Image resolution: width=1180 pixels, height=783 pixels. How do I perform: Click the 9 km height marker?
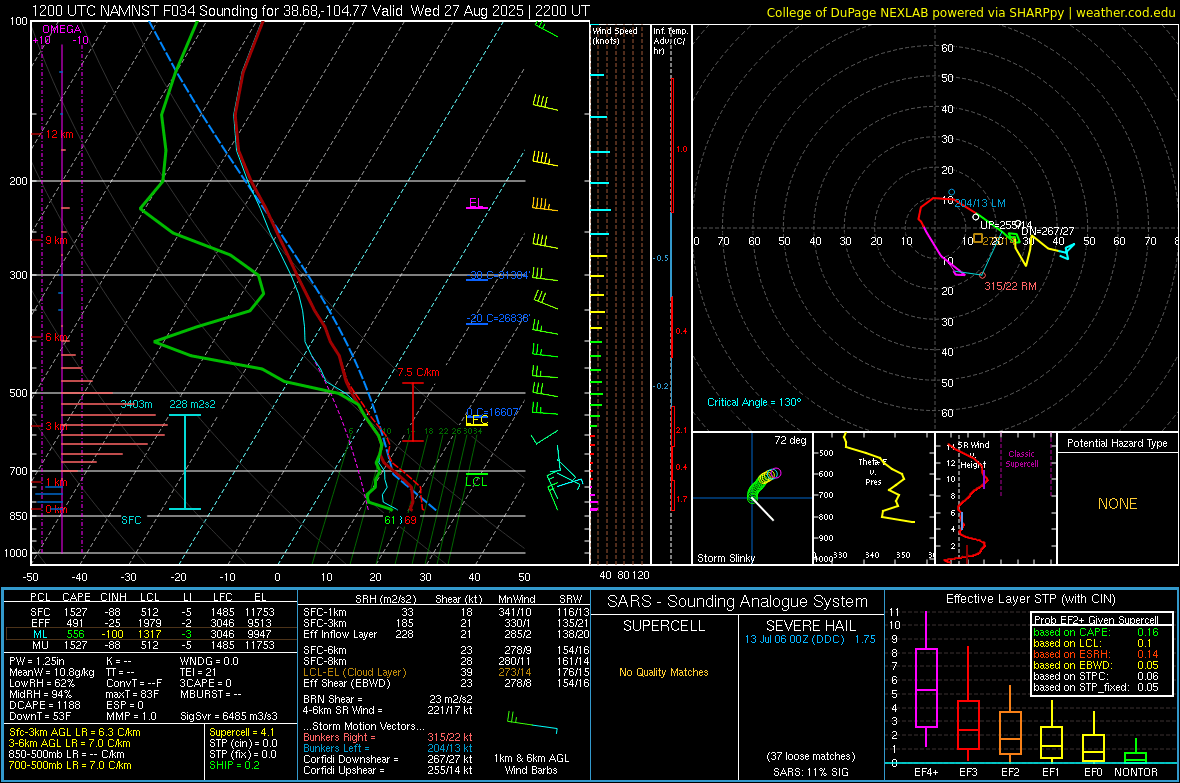54,240
